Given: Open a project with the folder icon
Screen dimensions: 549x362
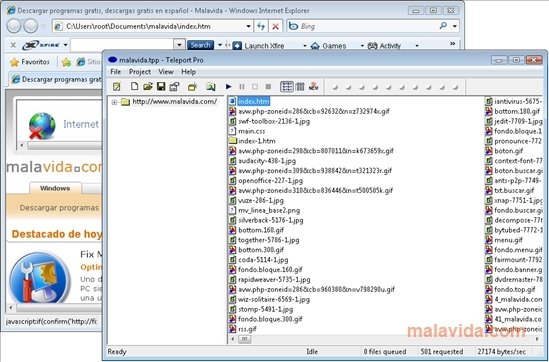Looking at the screenshot, I should 147,86.
